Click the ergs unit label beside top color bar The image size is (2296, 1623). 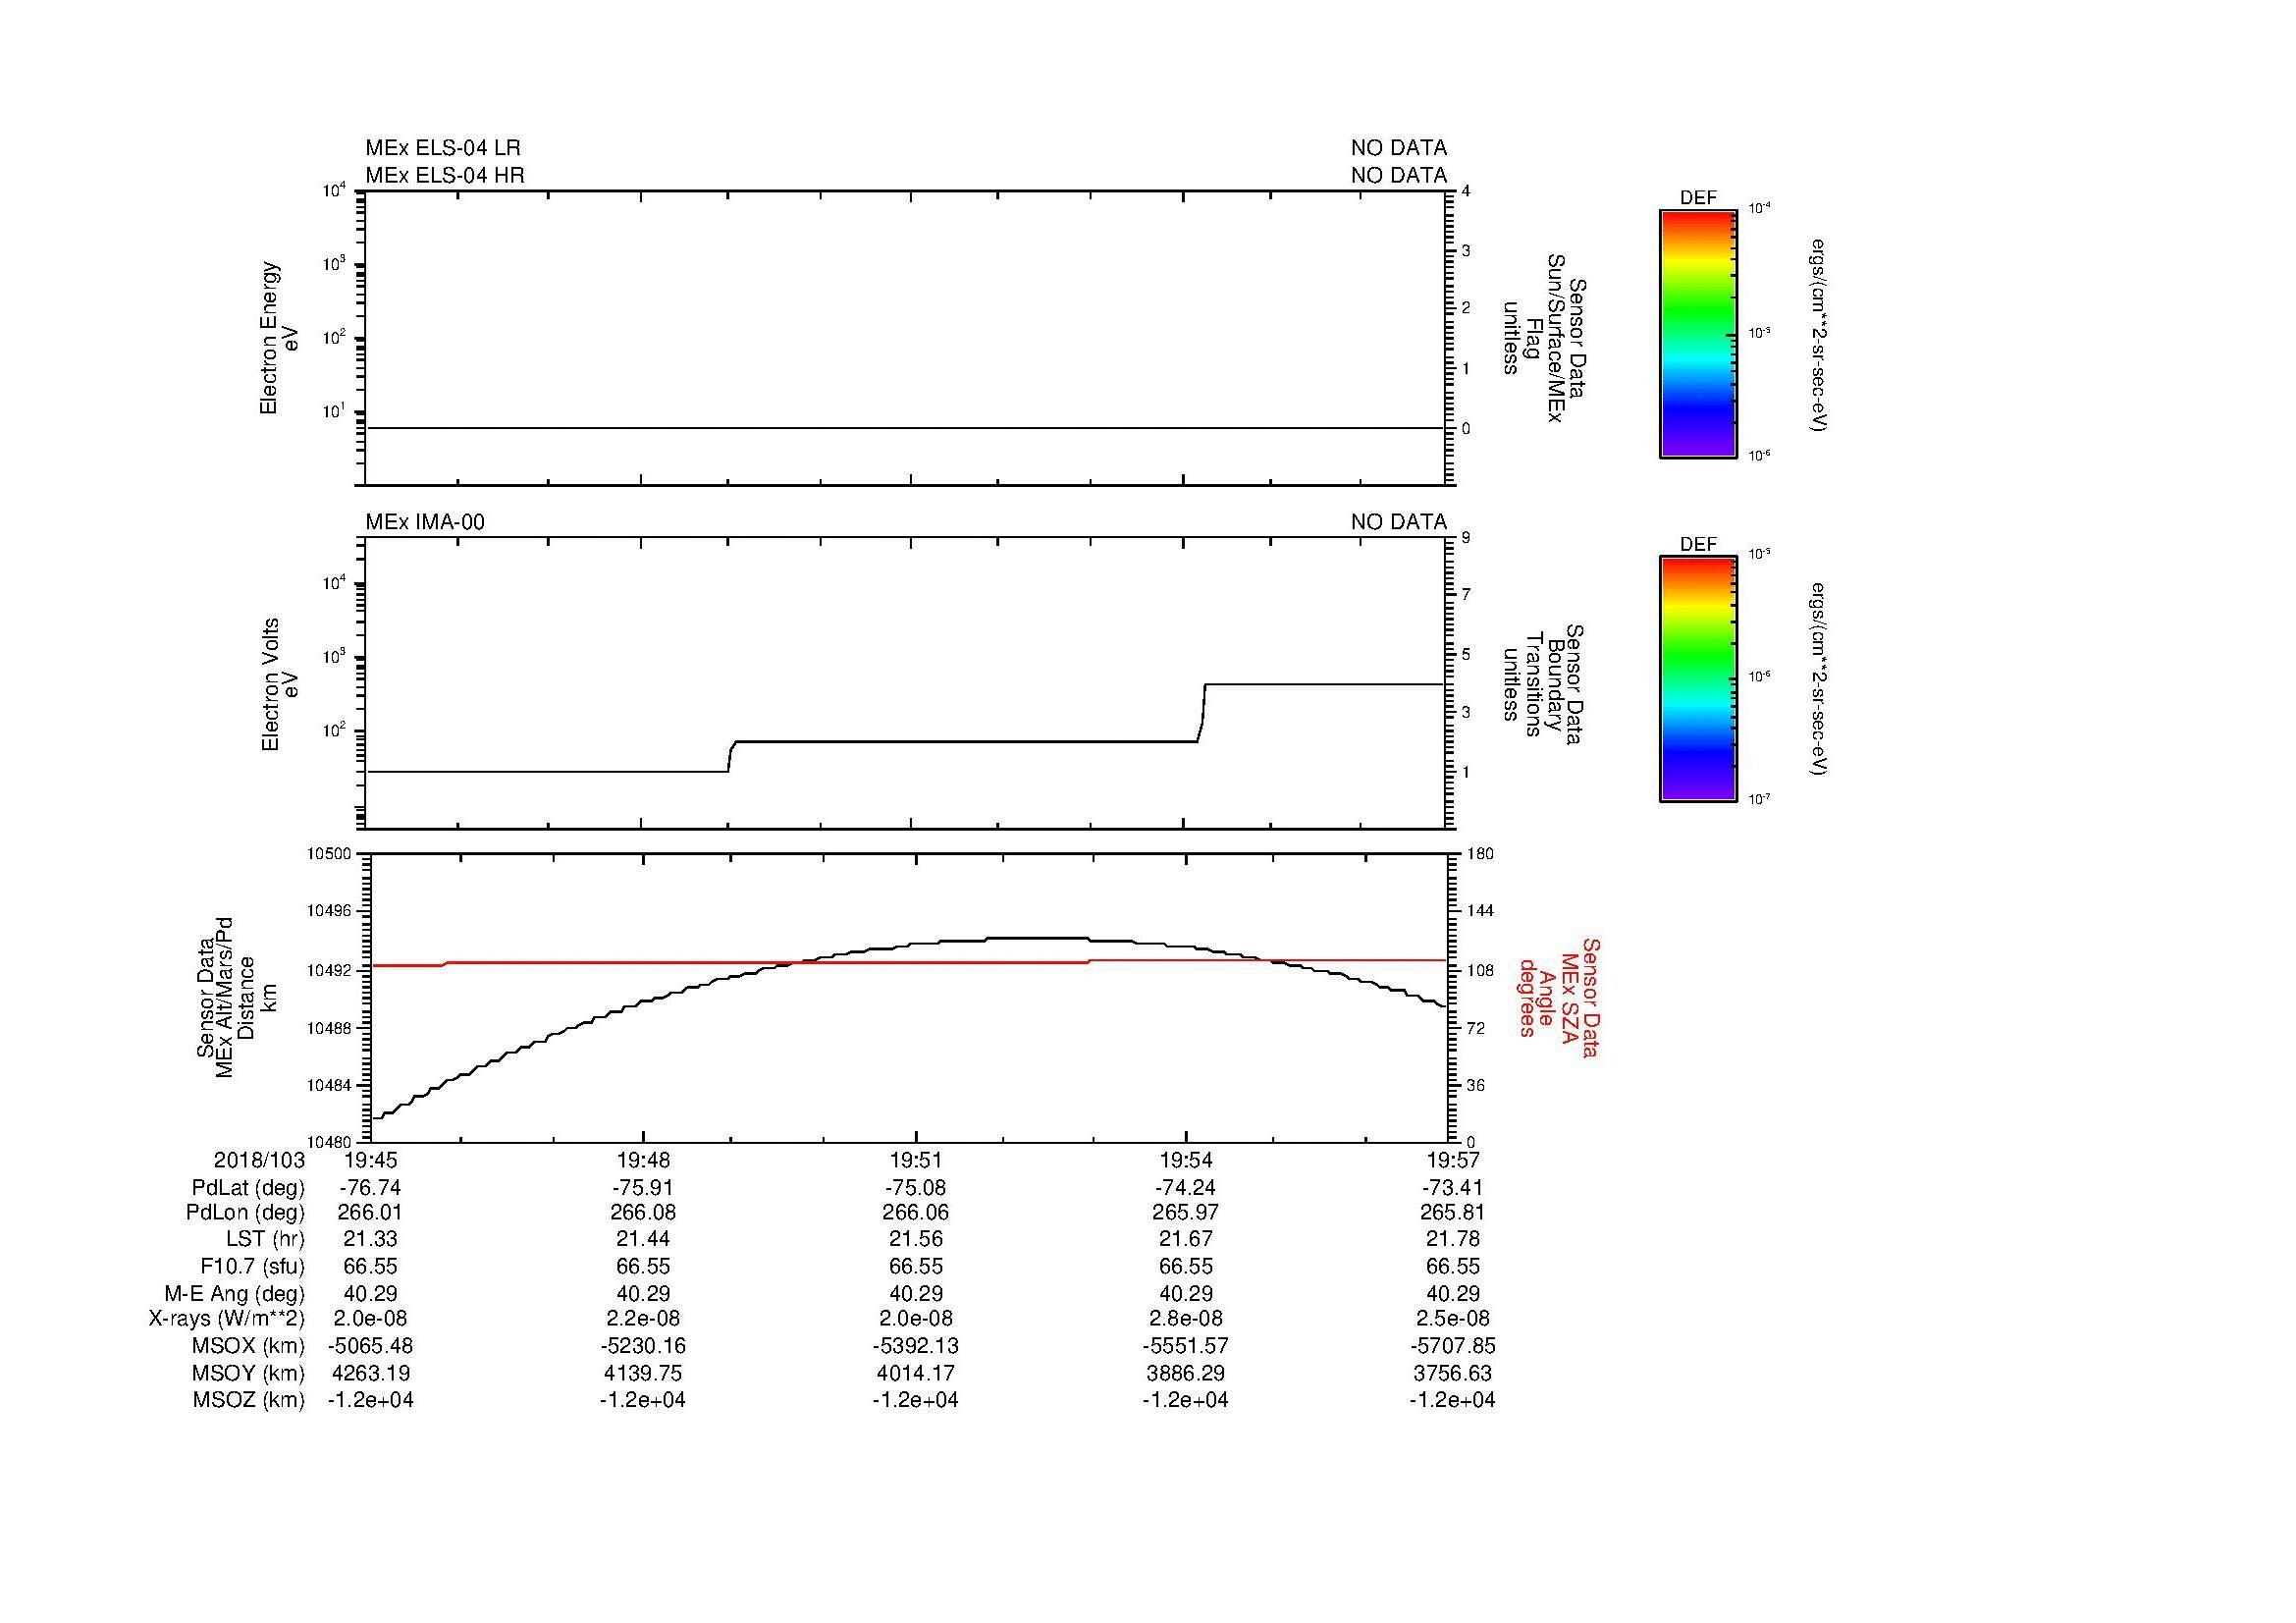[1818, 335]
